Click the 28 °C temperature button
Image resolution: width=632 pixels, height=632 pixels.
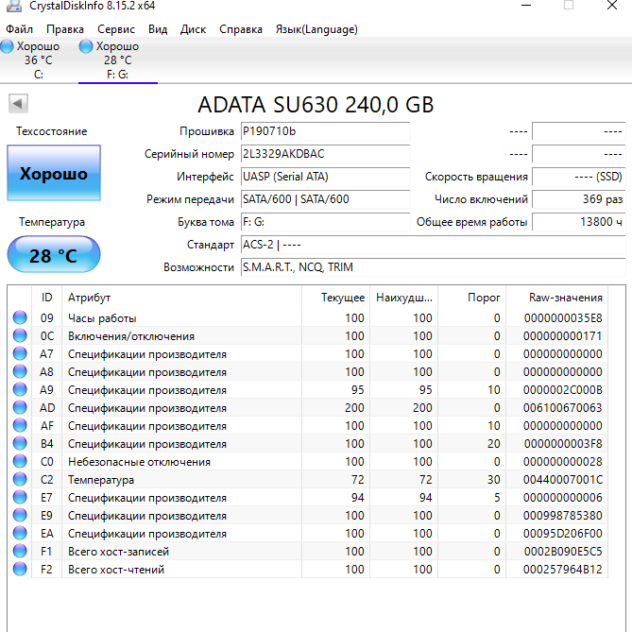54,255
